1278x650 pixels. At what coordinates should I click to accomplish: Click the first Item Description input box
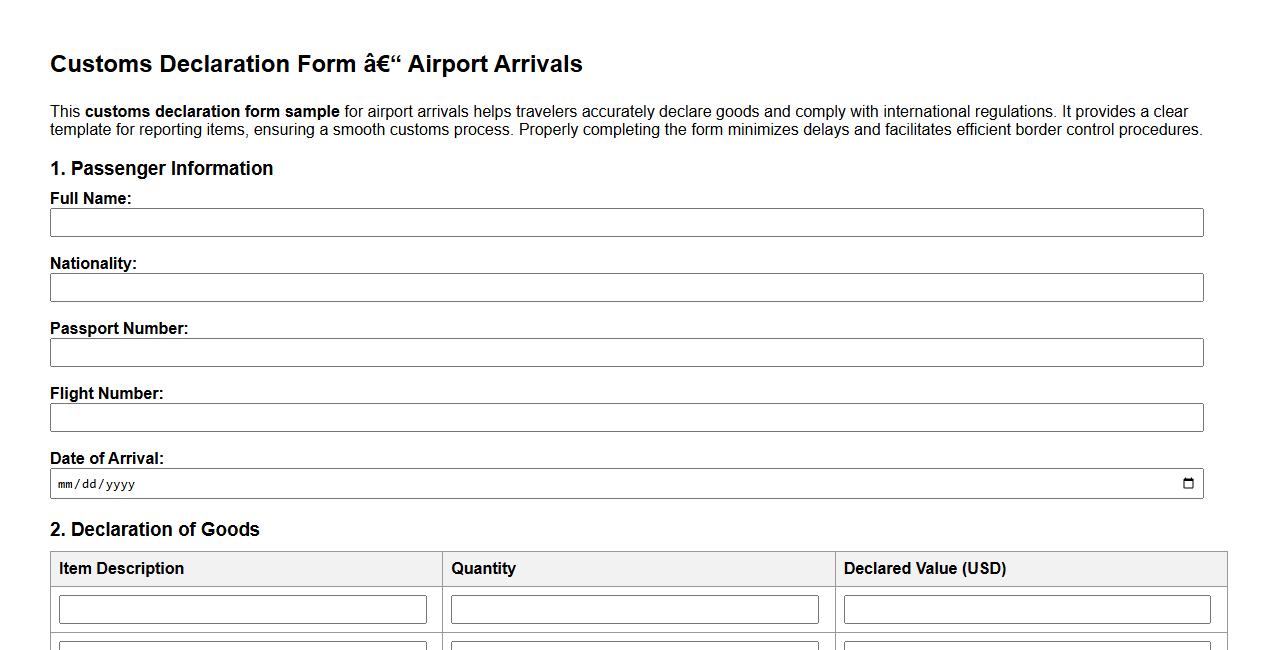click(x=242, y=608)
